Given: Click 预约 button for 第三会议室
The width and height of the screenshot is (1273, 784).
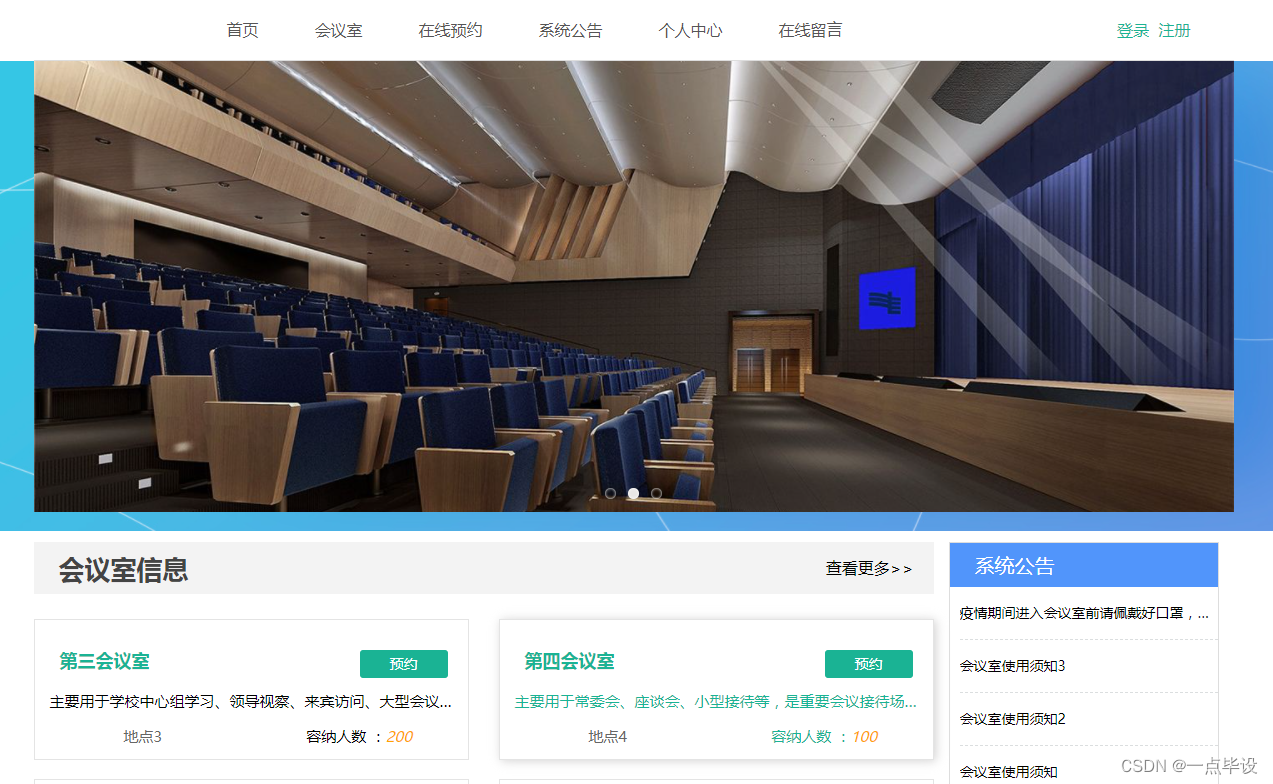Looking at the screenshot, I should click(403, 663).
